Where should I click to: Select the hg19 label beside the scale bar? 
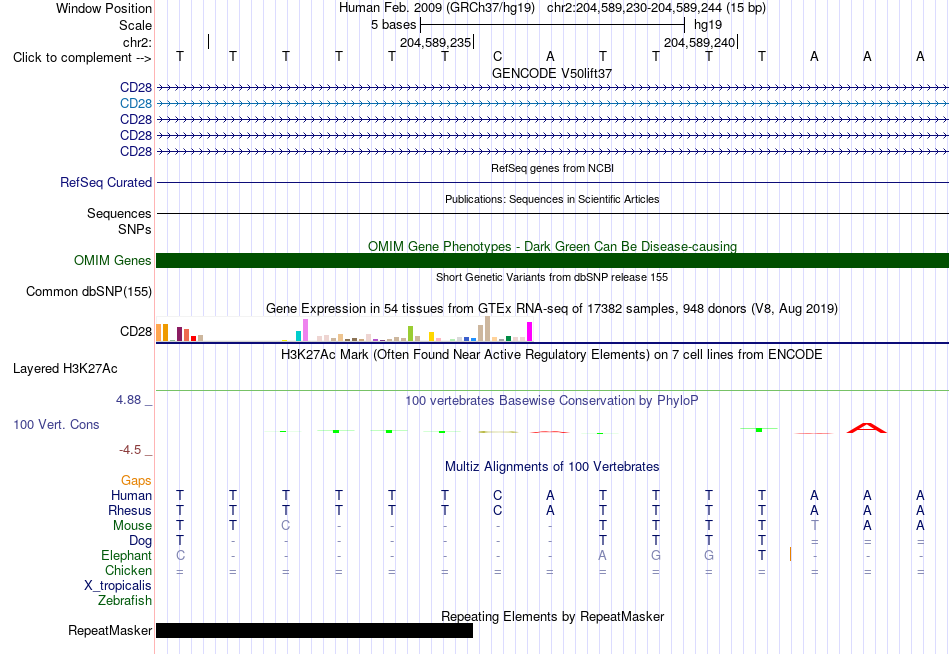pyautogui.click(x=708, y=25)
